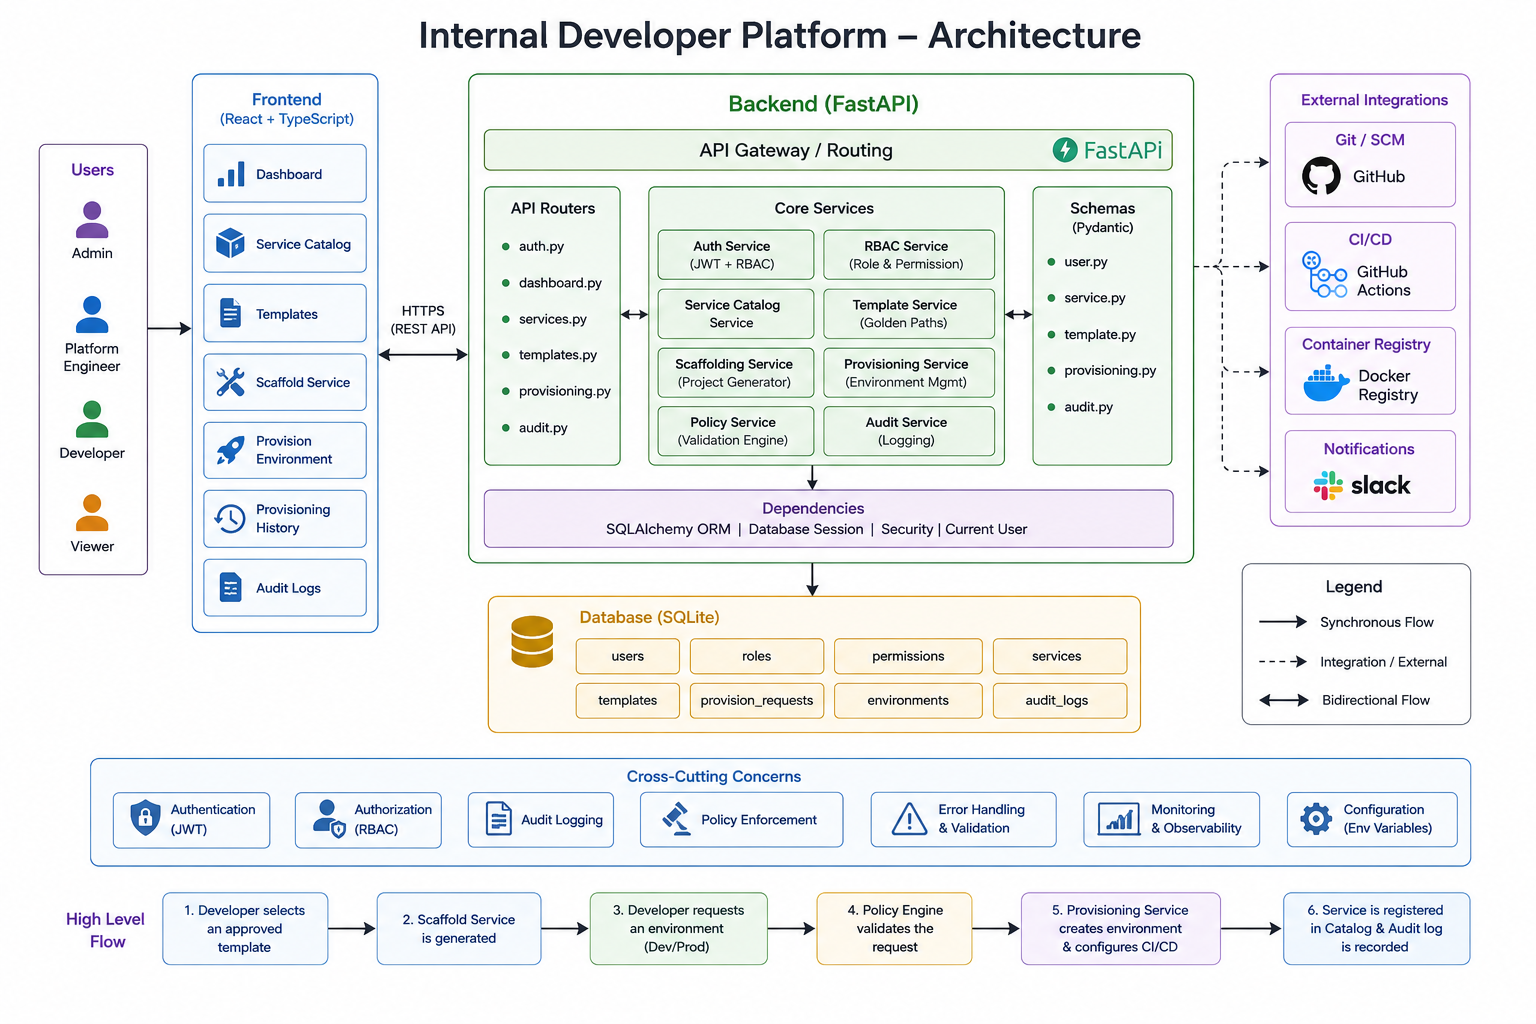Click provisioning.py in API Routers list
Viewport: 1536px width, 1024px height.
click(565, 391)
